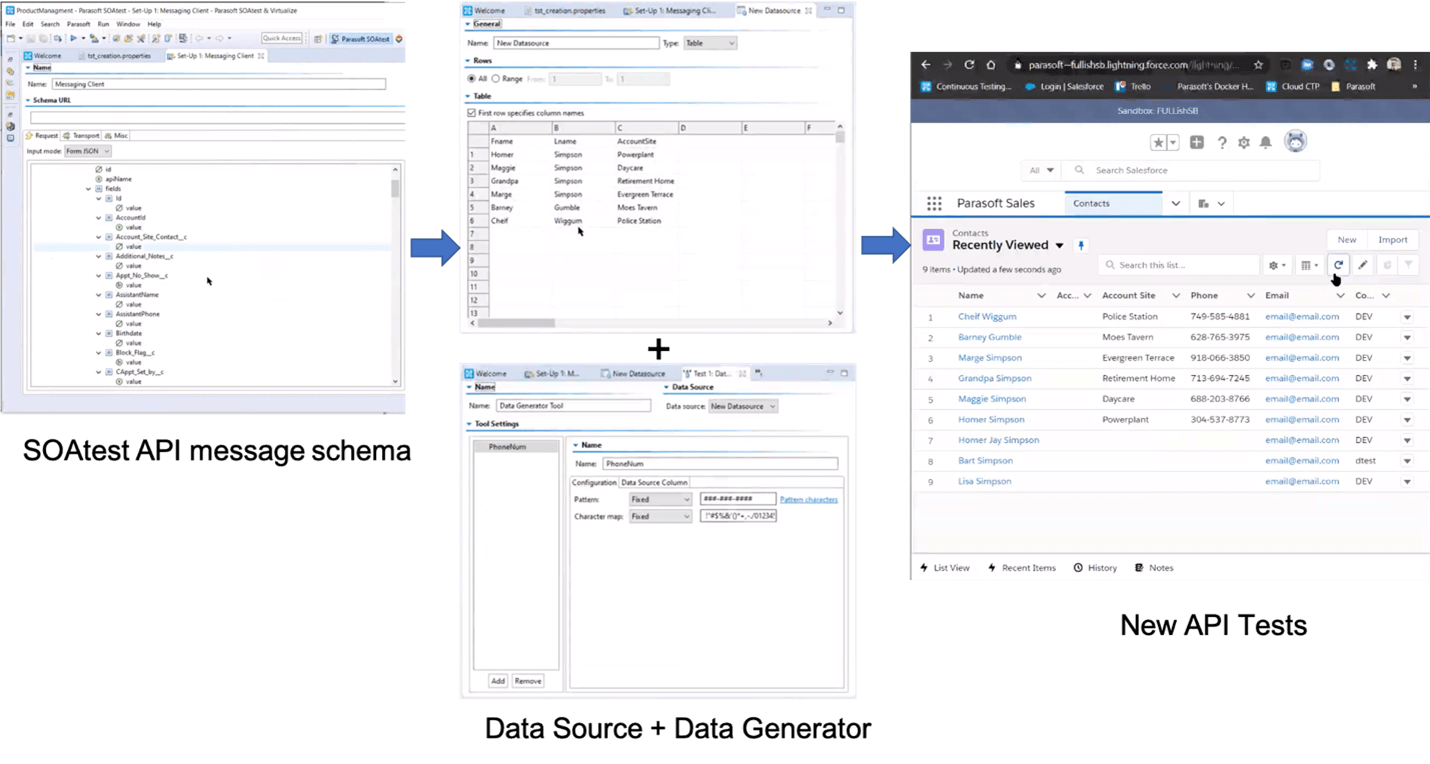Click the Contacts object icon beside Recently Viewed

tap(933, 240)
